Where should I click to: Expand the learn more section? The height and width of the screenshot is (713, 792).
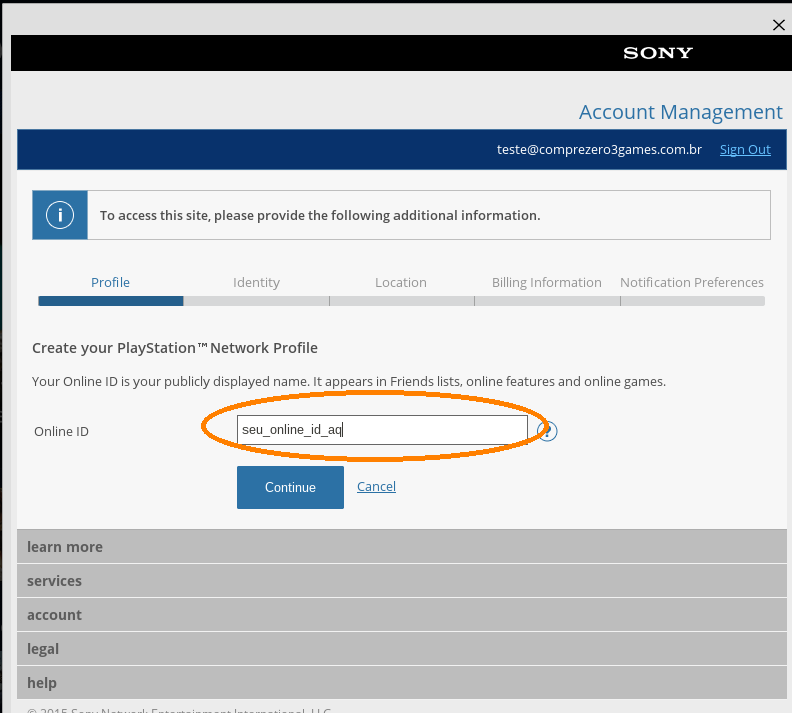pos(402,547)
